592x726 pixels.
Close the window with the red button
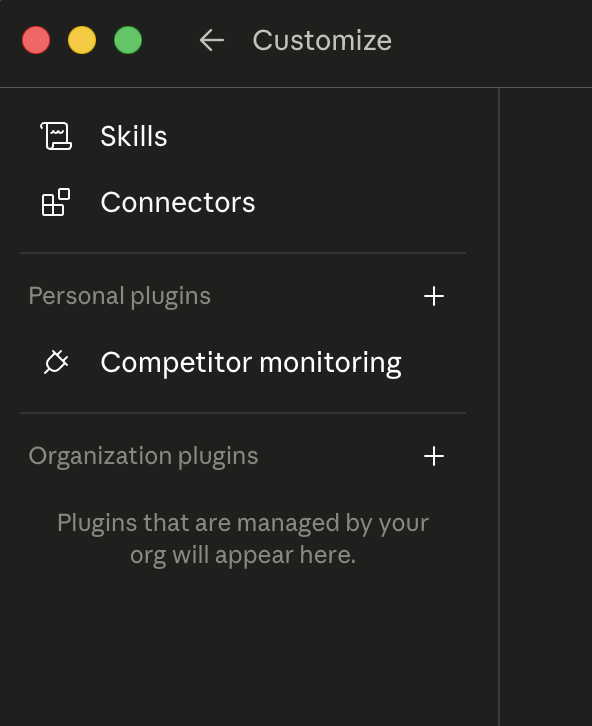point(36,40)
